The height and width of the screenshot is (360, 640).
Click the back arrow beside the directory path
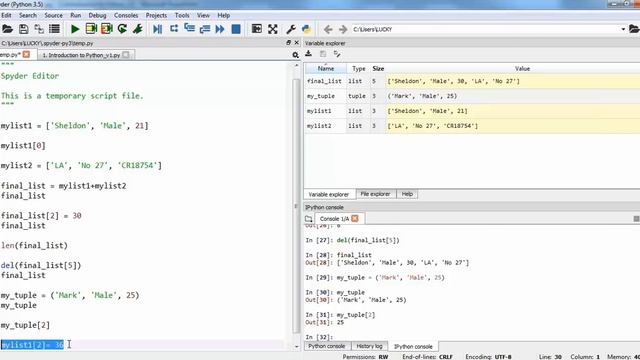tap(328, 29)
